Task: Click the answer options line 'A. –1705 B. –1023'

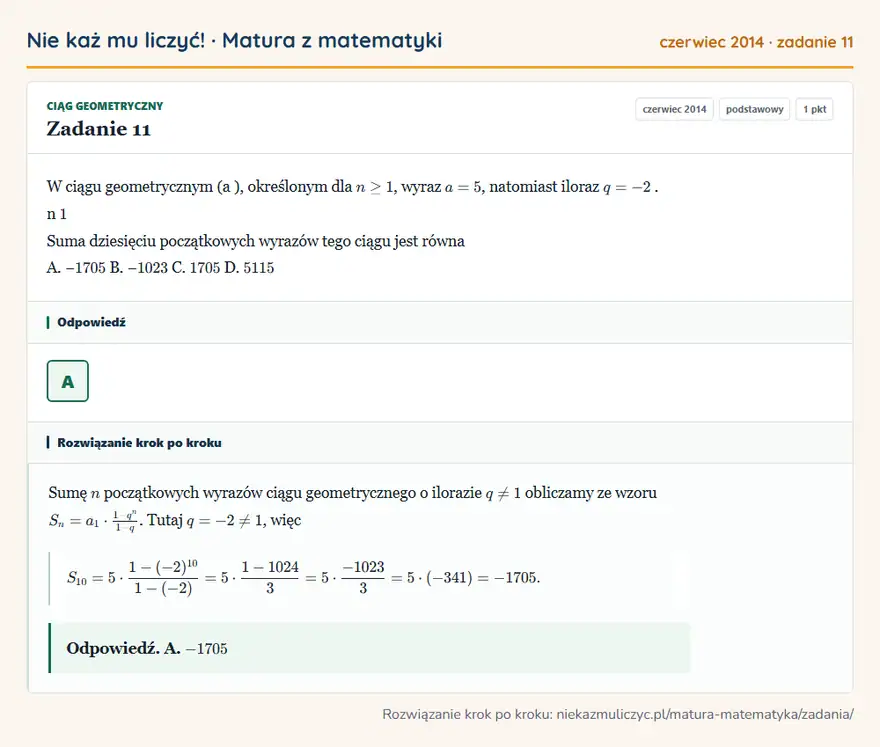Action: 161,268
